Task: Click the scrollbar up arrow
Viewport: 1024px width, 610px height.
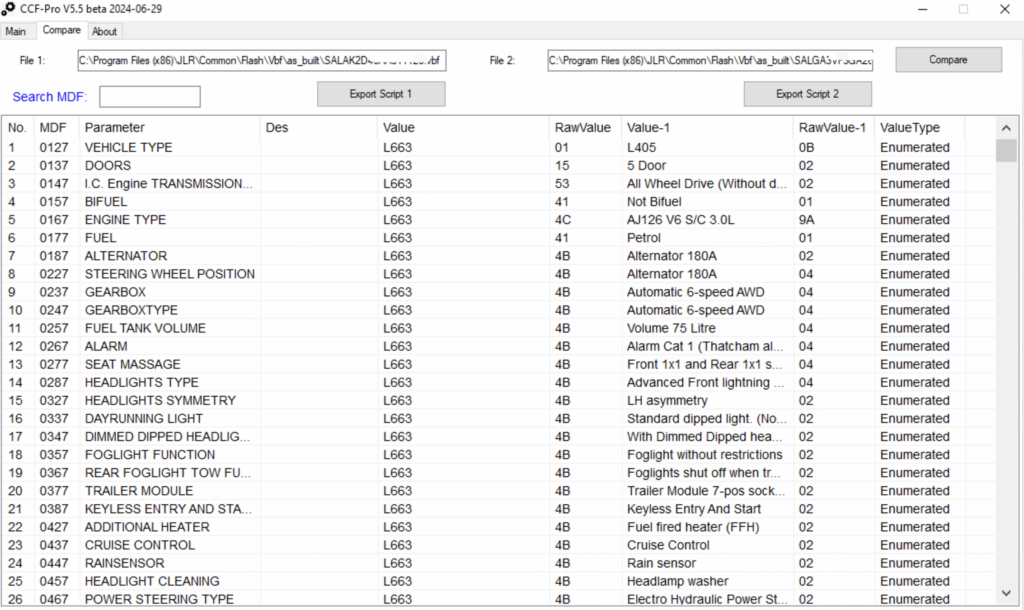Action: [x=1007, y=127]
